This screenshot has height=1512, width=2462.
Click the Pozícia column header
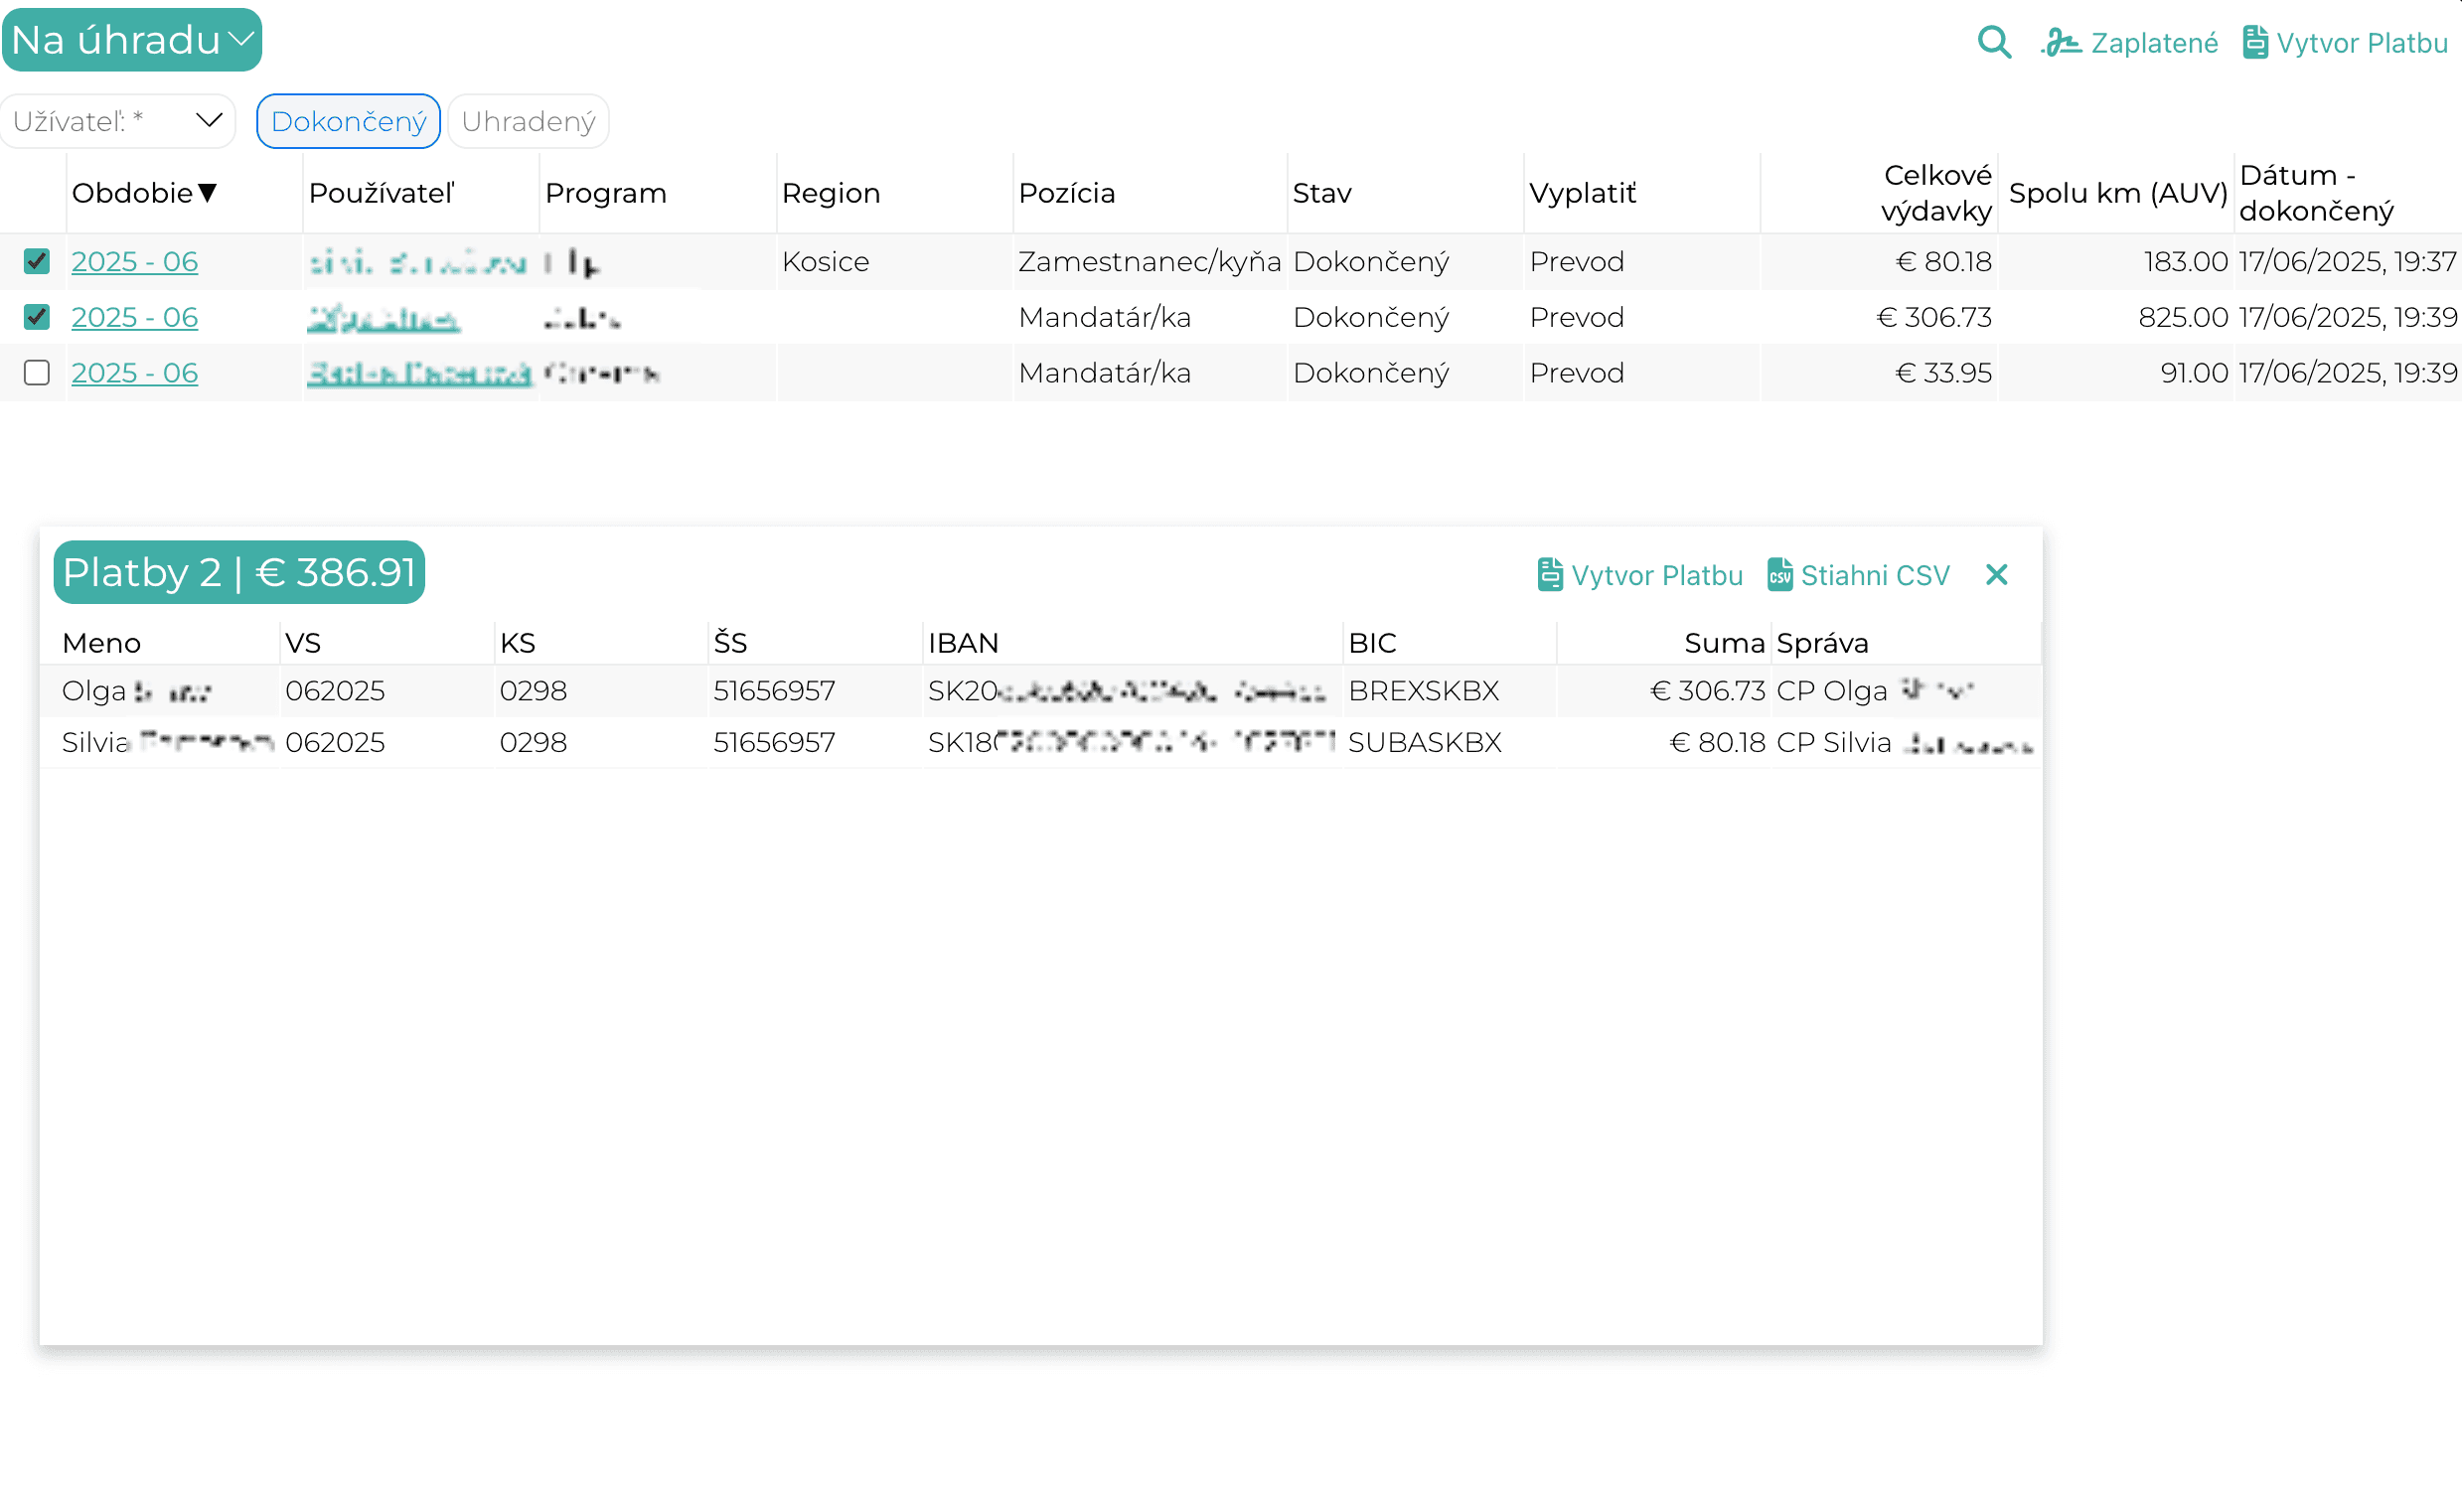(1067, 193)
